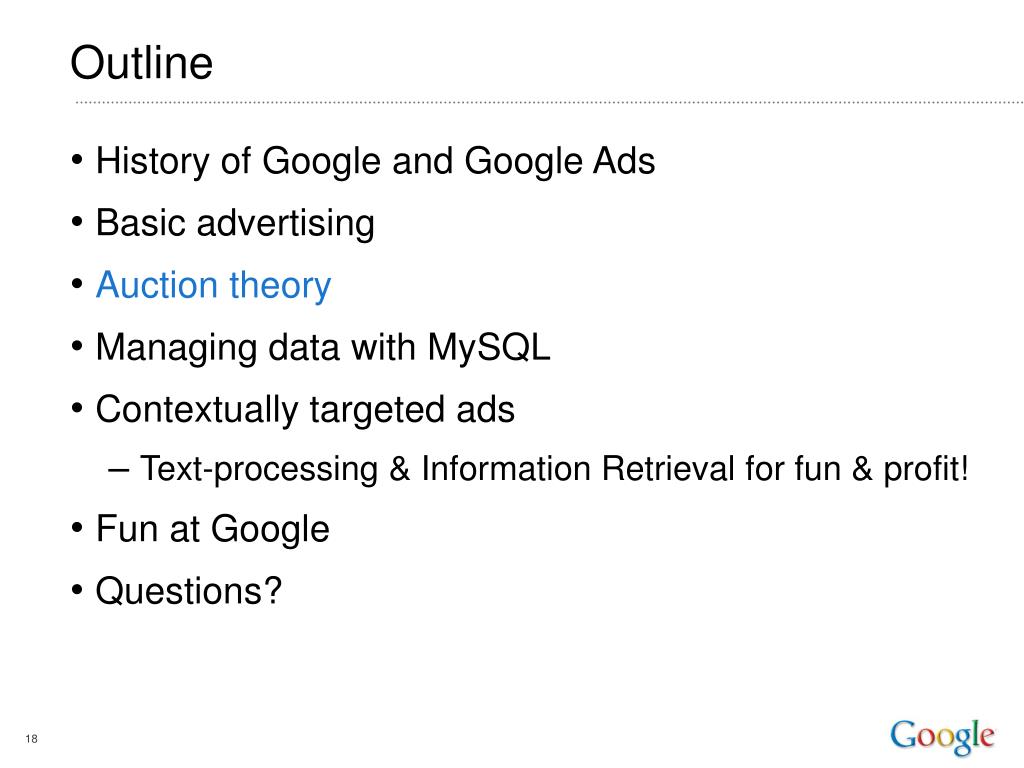Click slide number 18
Screen dimensions: 1024x768
pos(31,739)
